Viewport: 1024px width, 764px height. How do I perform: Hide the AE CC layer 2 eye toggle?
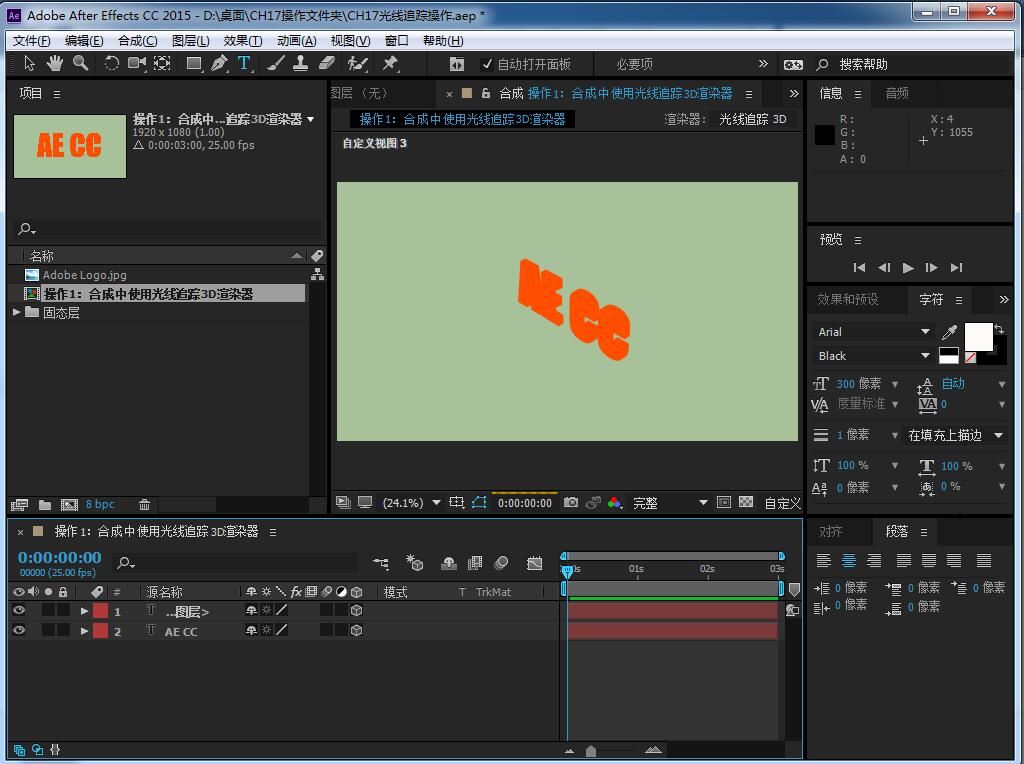19,630
